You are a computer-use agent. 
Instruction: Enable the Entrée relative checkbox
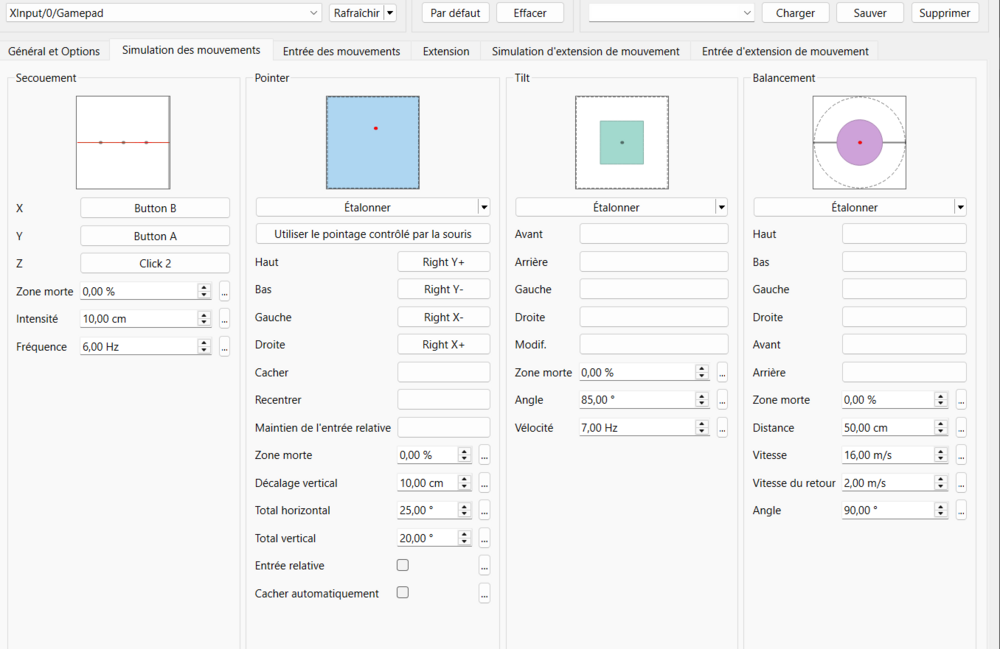click(x=403, y=565)
